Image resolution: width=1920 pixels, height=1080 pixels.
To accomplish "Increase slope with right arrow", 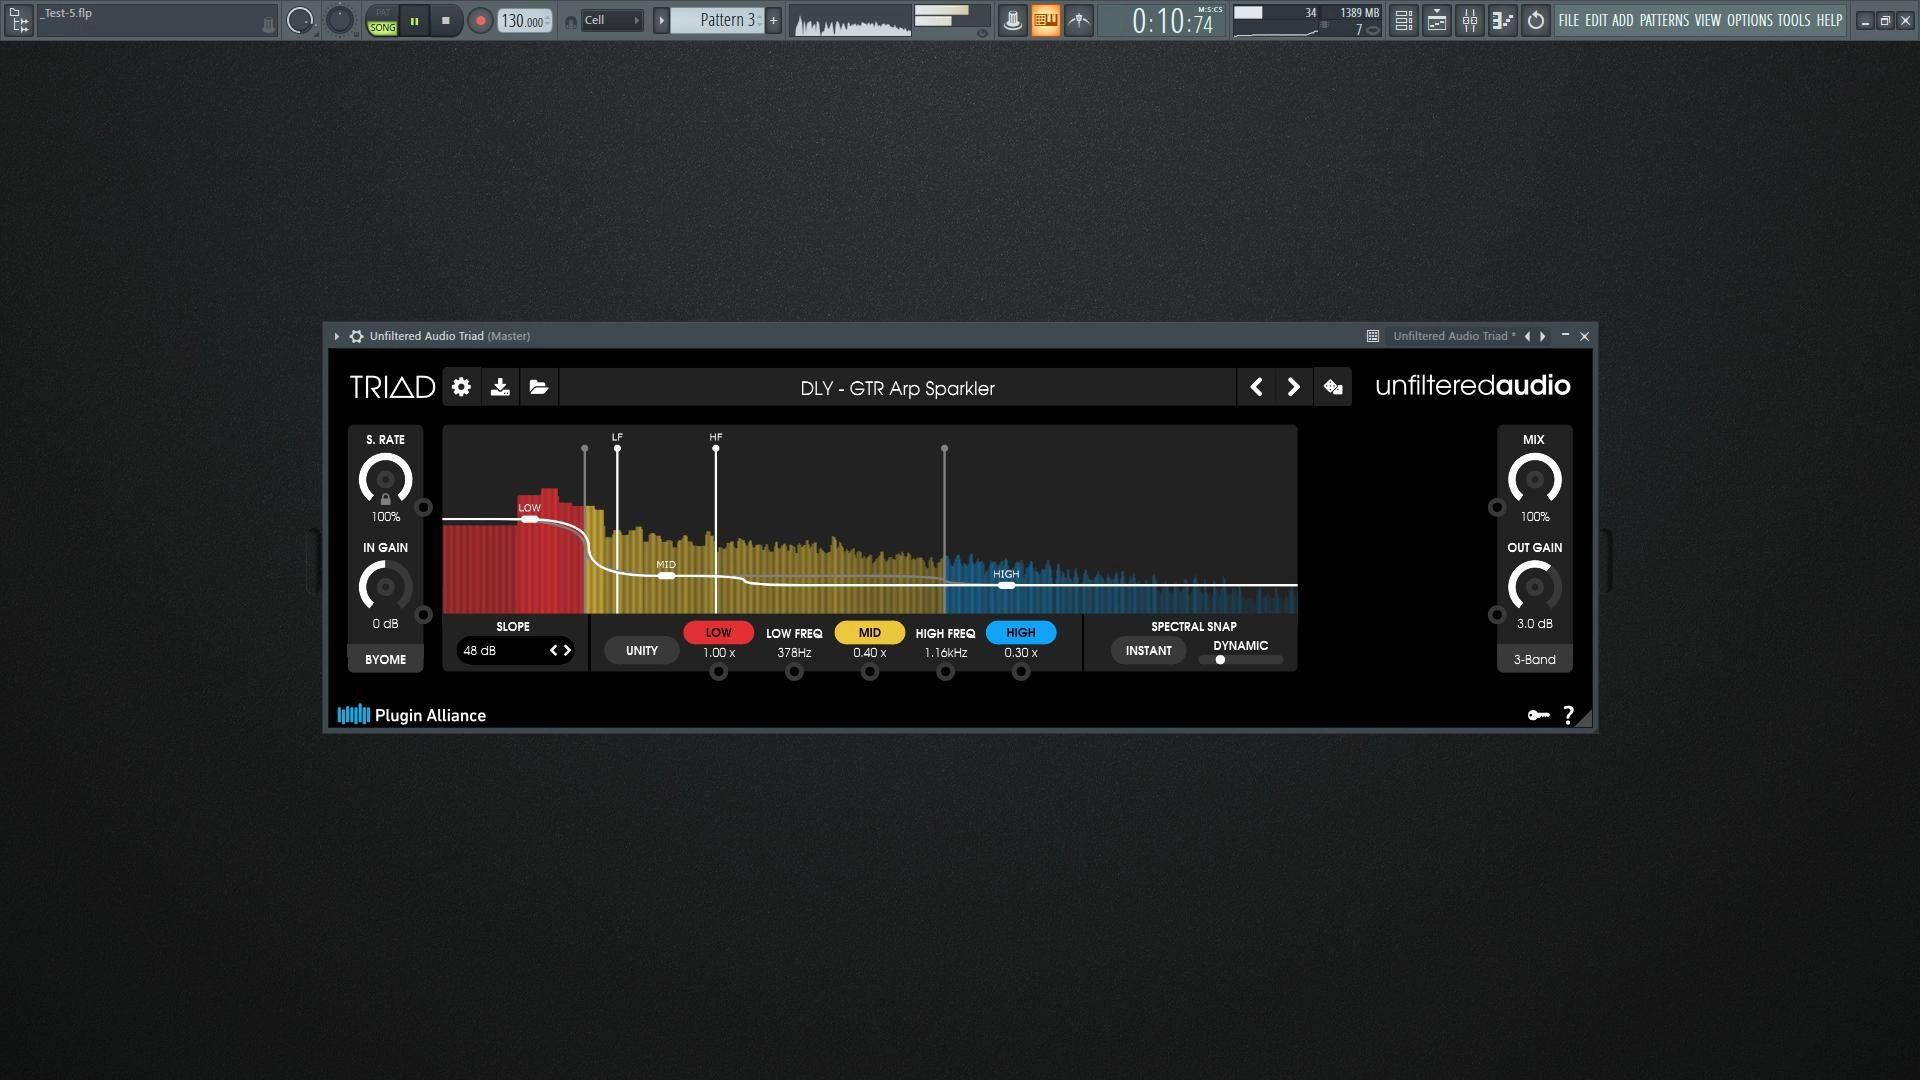I will pyautogui.click(x=567, y=651).
